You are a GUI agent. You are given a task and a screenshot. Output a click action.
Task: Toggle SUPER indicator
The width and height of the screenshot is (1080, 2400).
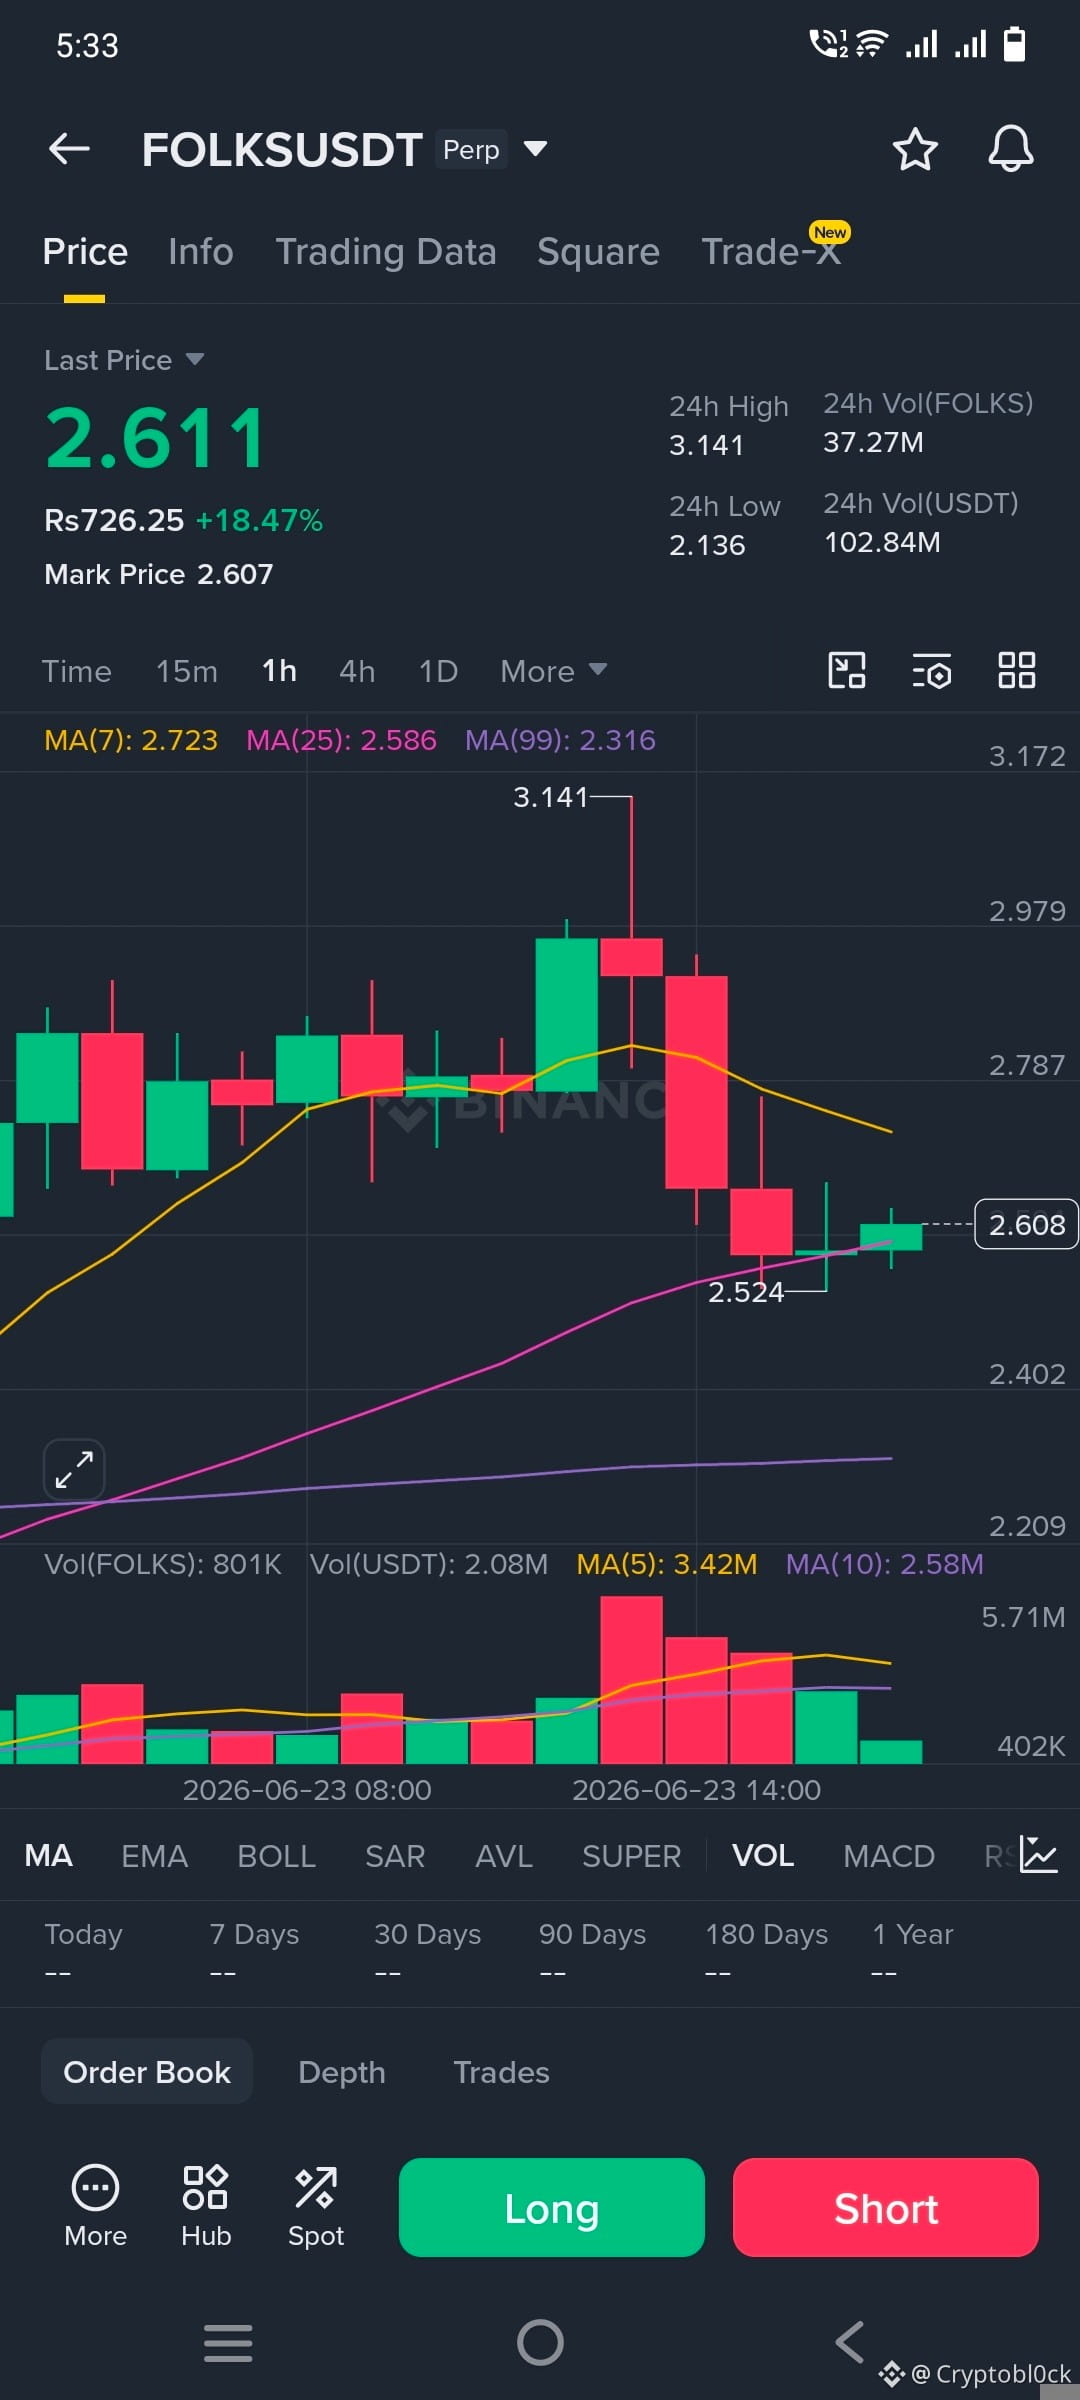631,1856
